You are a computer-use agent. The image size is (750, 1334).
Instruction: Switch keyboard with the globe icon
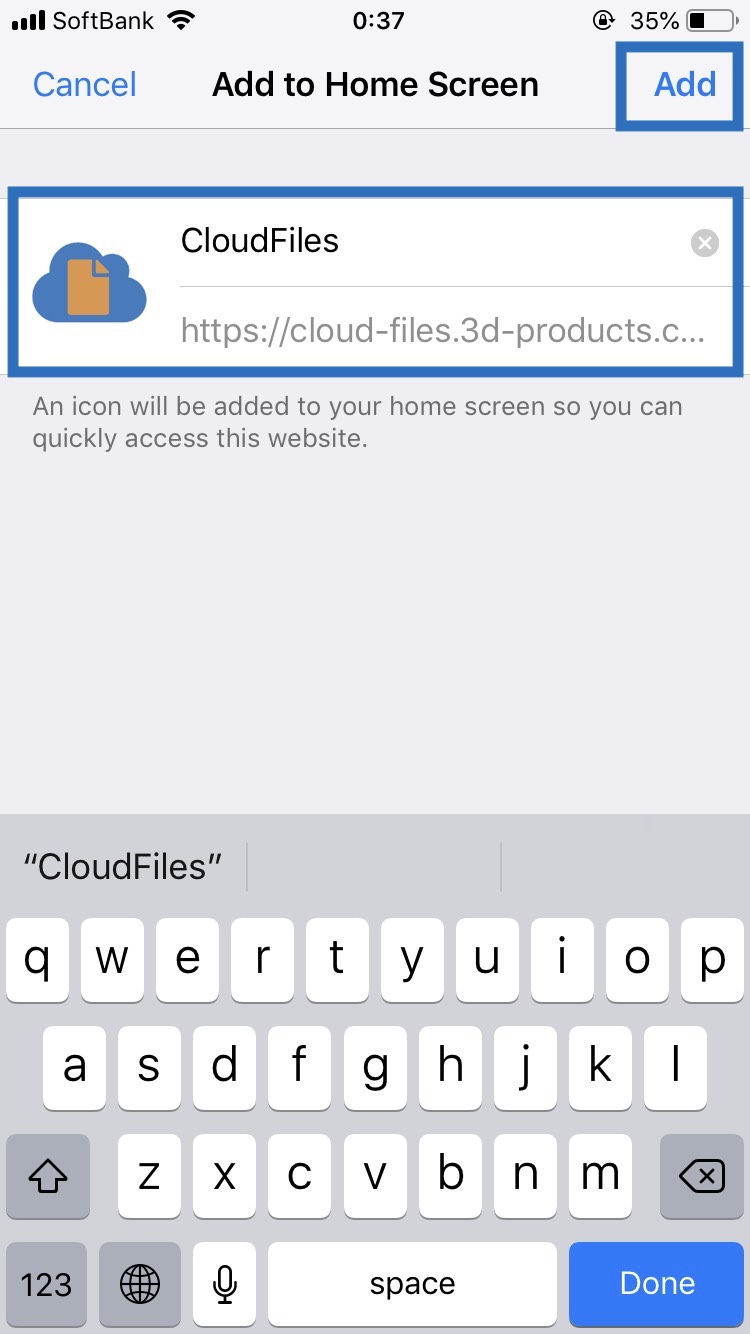tap(141, 1283)
